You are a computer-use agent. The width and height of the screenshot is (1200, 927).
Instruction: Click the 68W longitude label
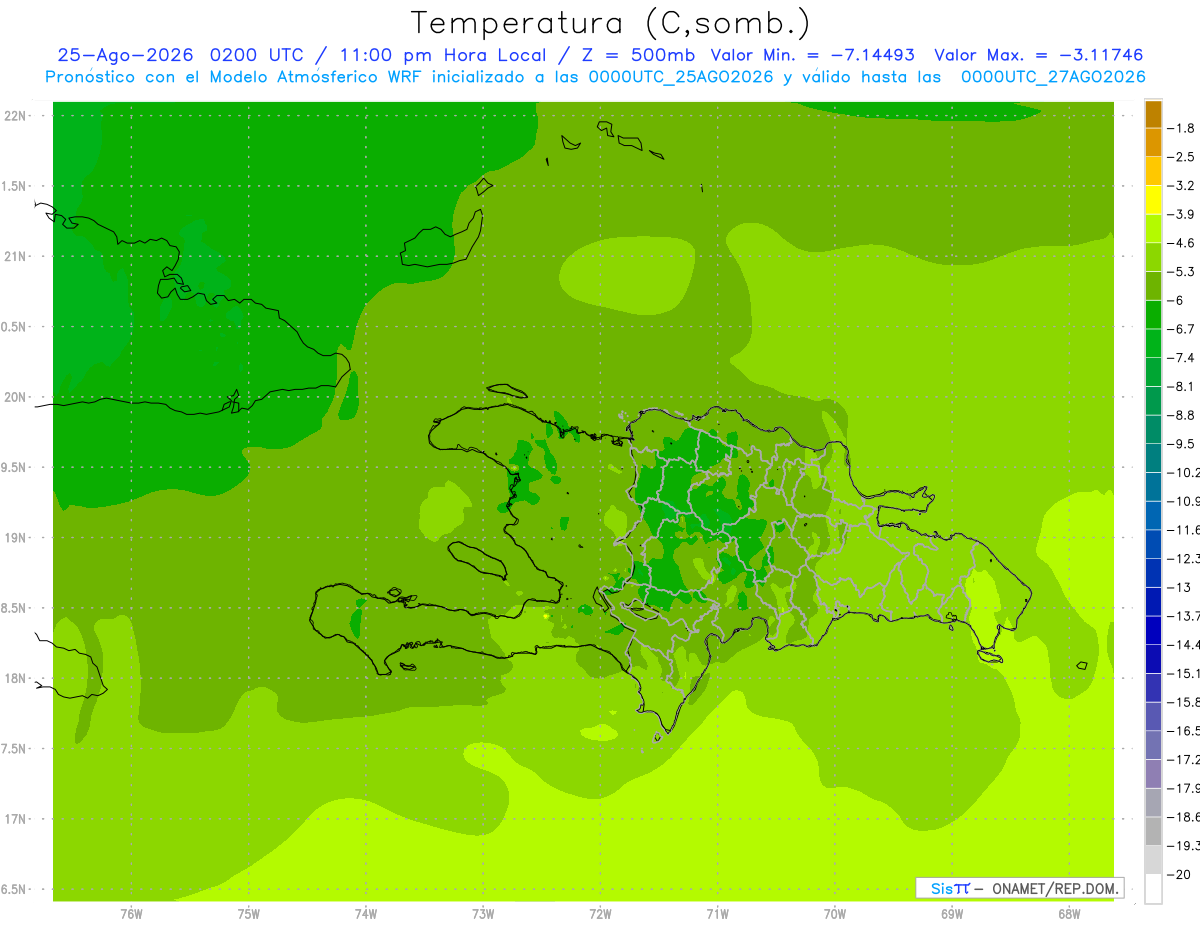click(x=1069, y=914)
